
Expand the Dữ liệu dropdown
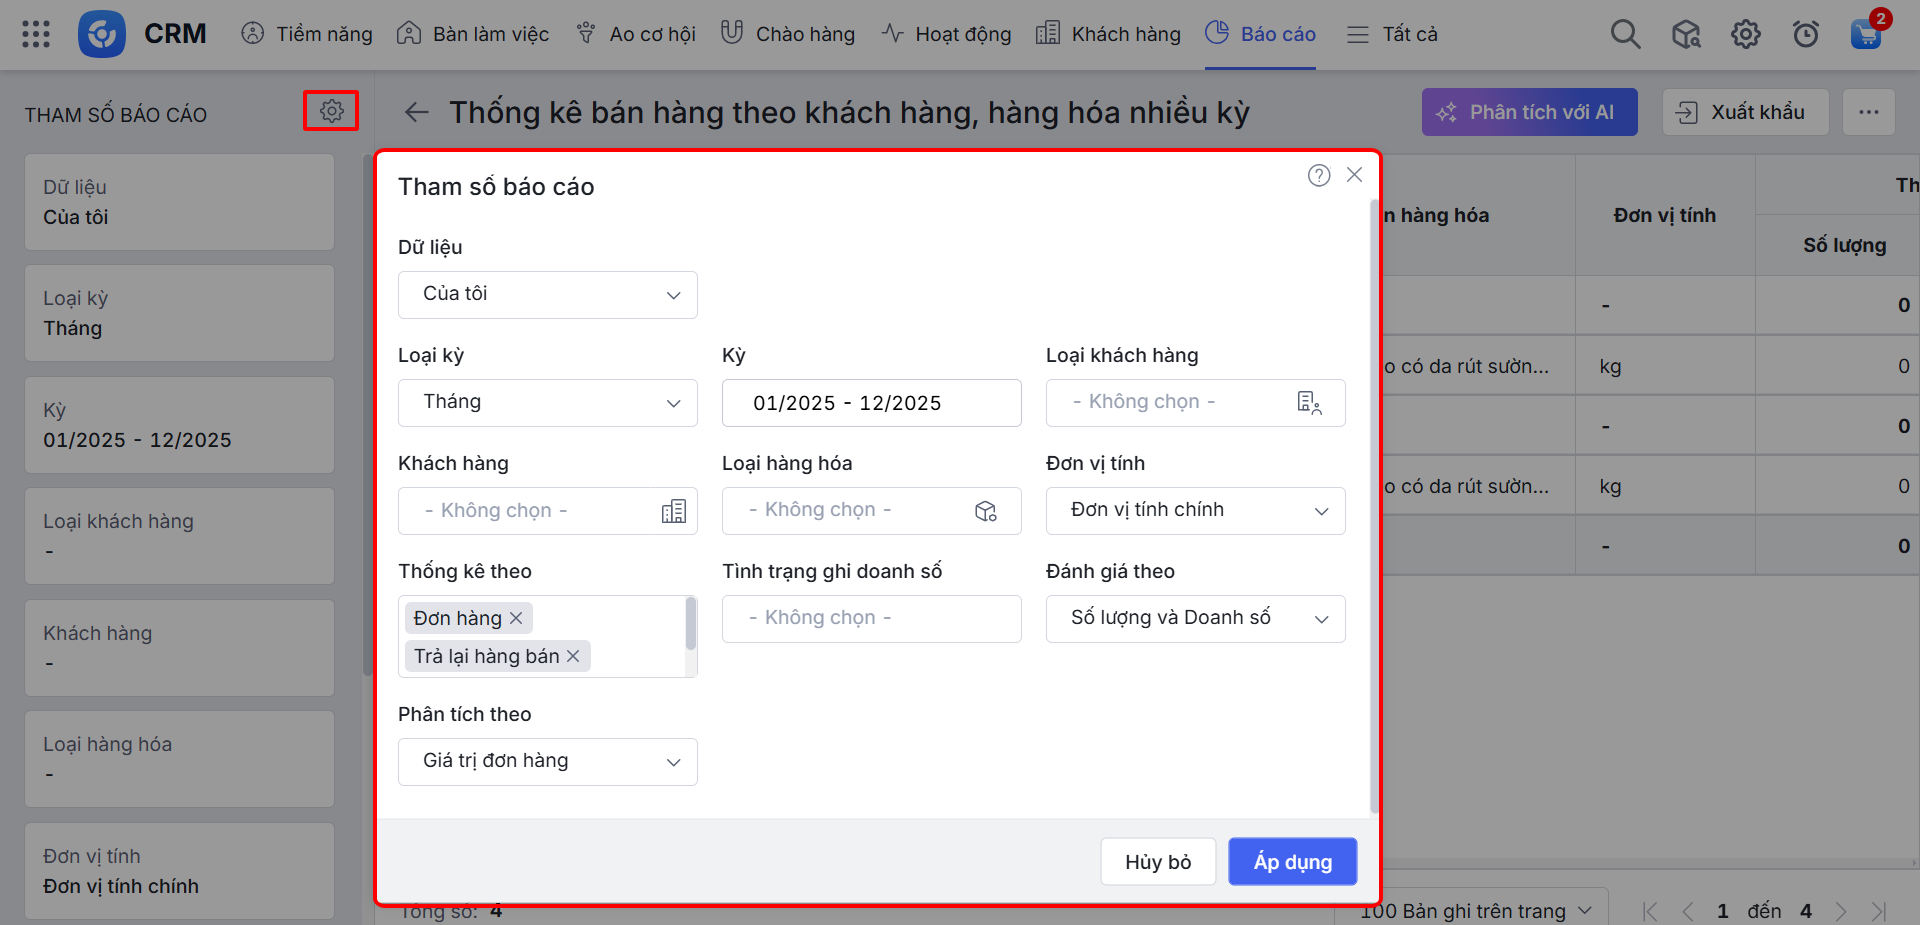547,295
